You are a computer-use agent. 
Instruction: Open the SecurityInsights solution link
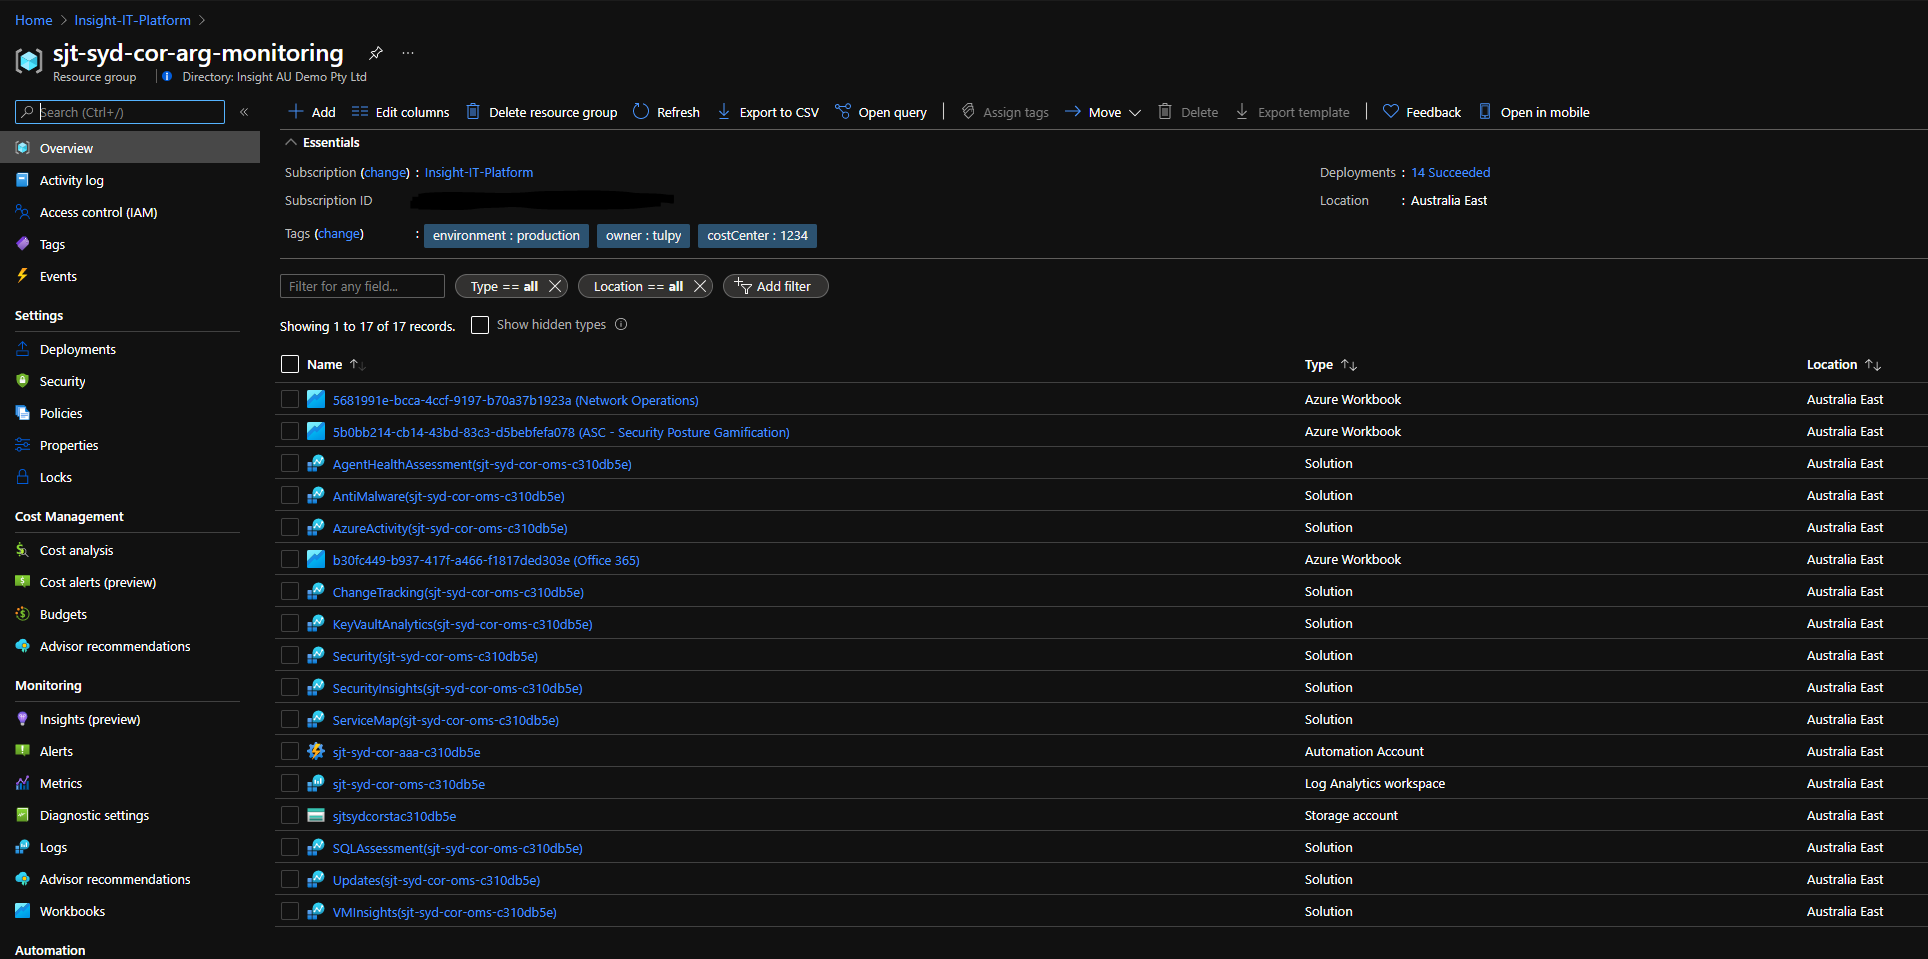(457, 688)
